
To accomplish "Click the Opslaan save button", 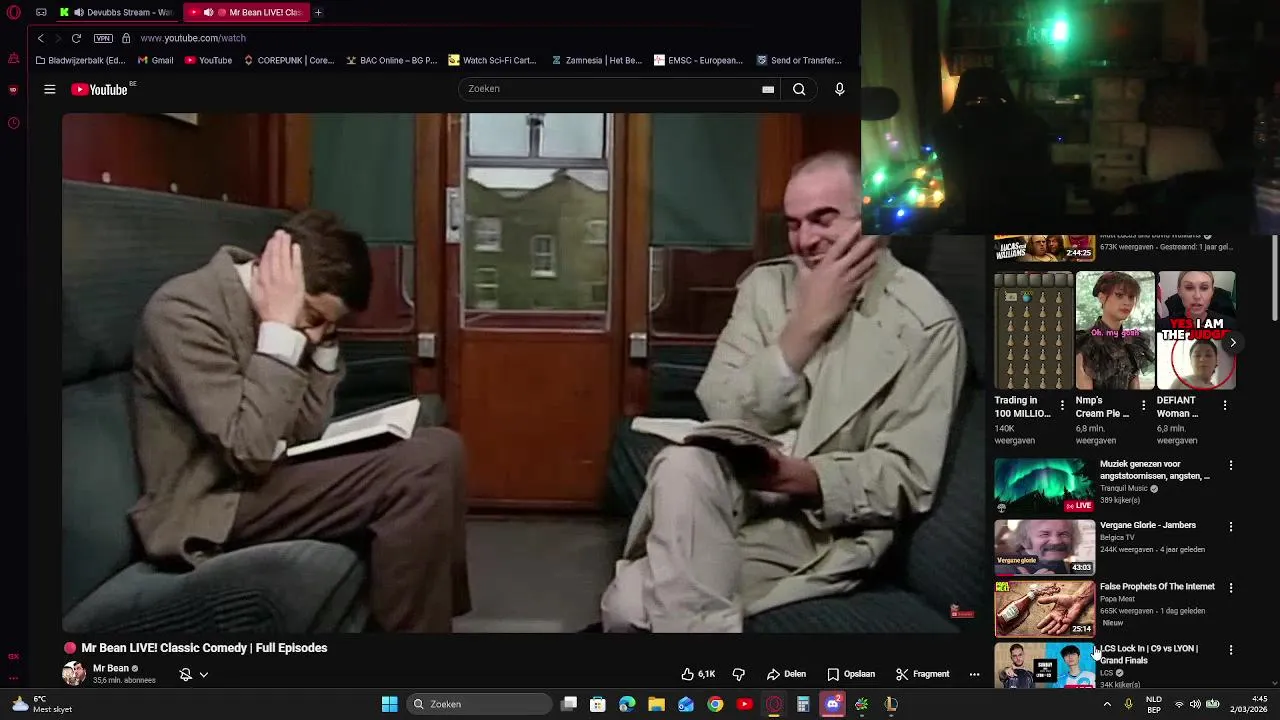I will (851, 674).
